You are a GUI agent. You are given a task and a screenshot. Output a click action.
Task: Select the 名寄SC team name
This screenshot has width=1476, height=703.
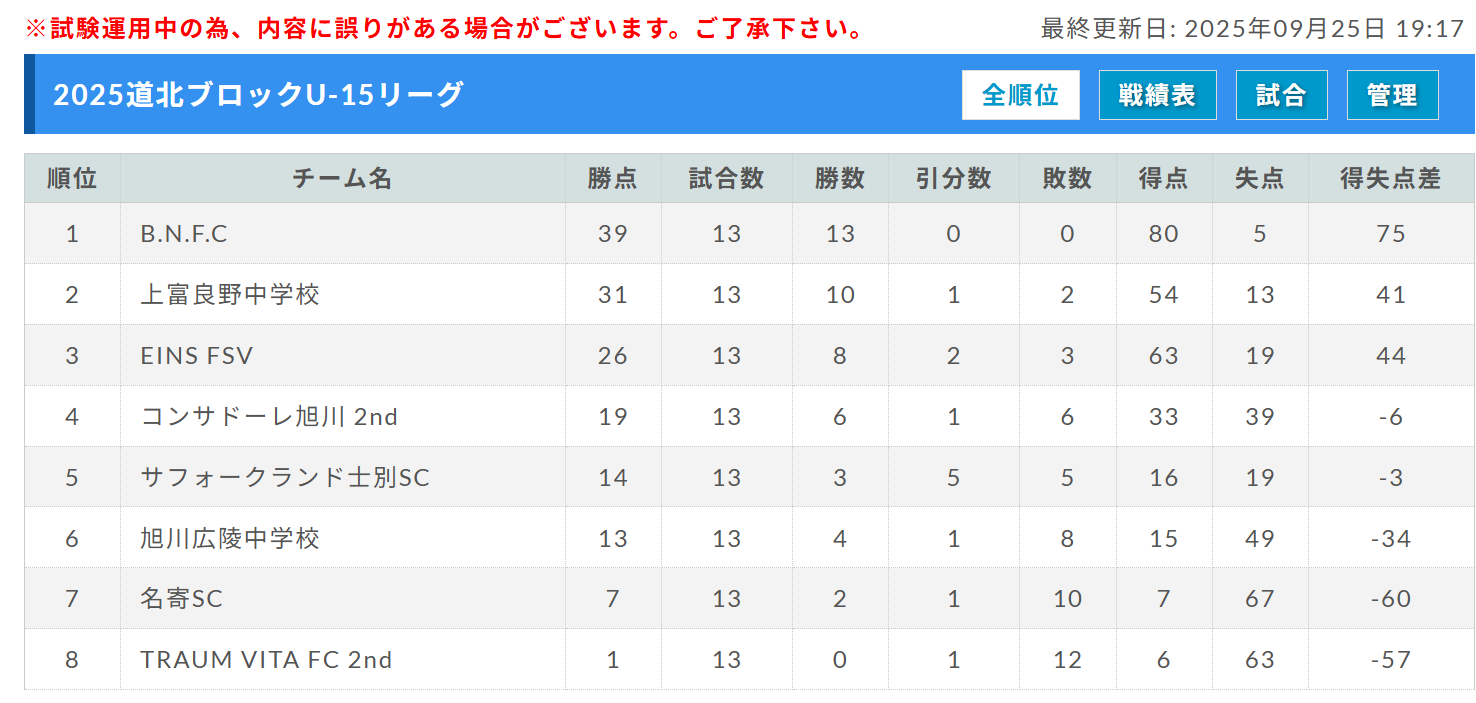tap(182, 599)
